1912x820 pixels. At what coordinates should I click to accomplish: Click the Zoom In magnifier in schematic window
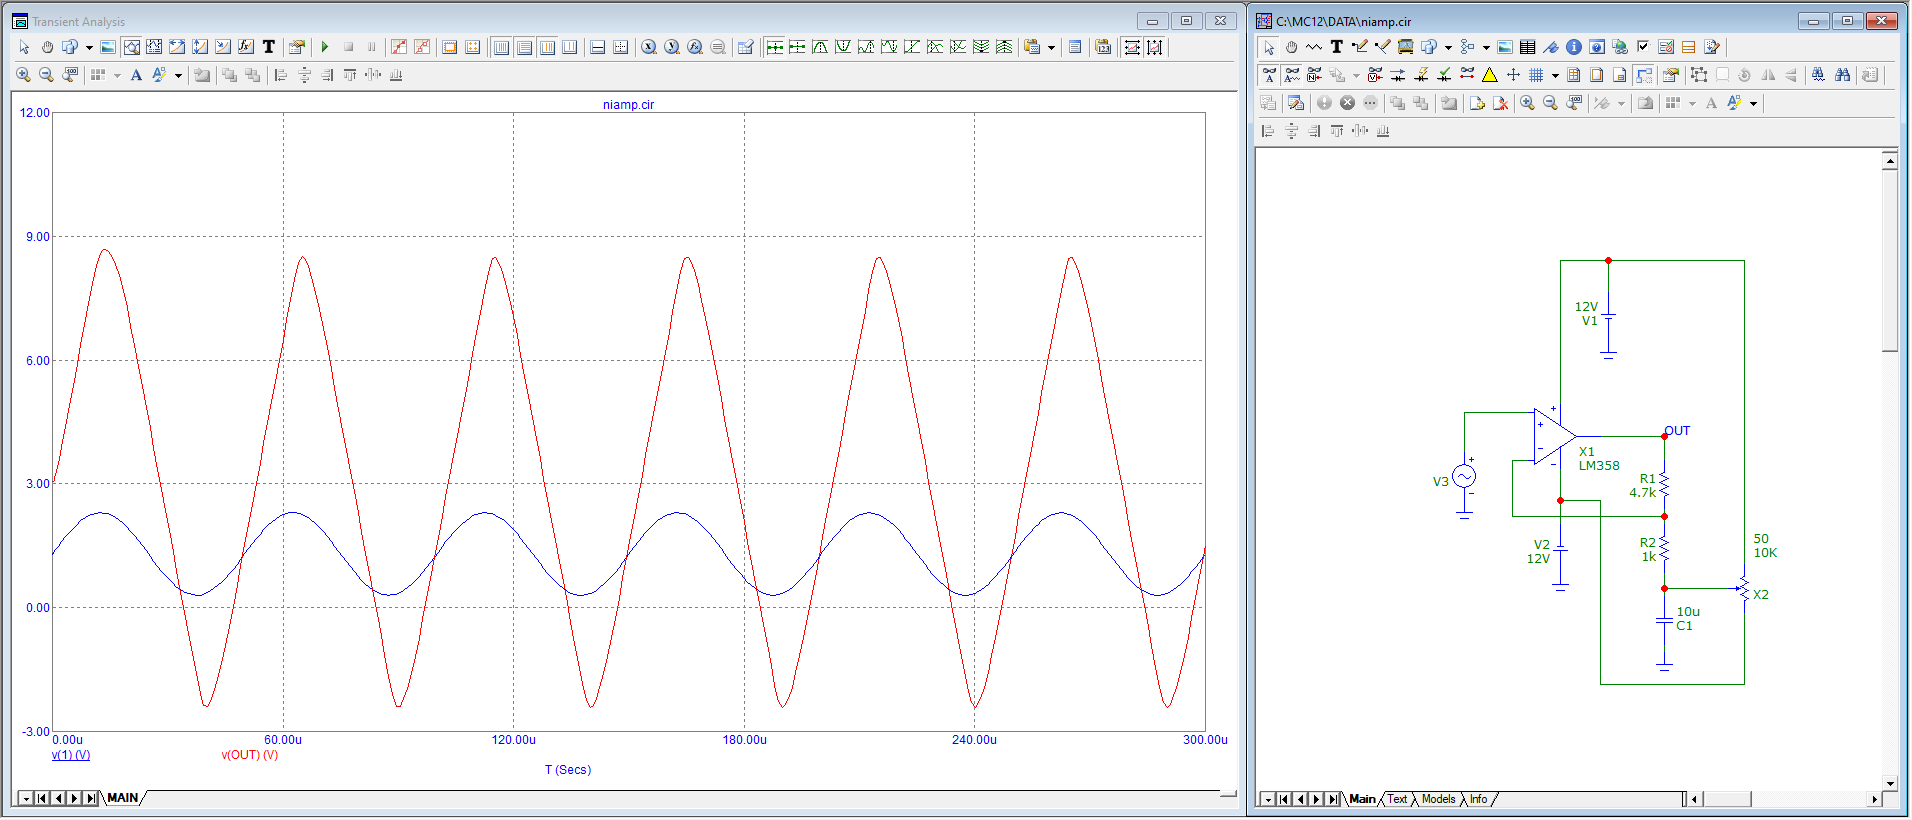click(1527, 103)
